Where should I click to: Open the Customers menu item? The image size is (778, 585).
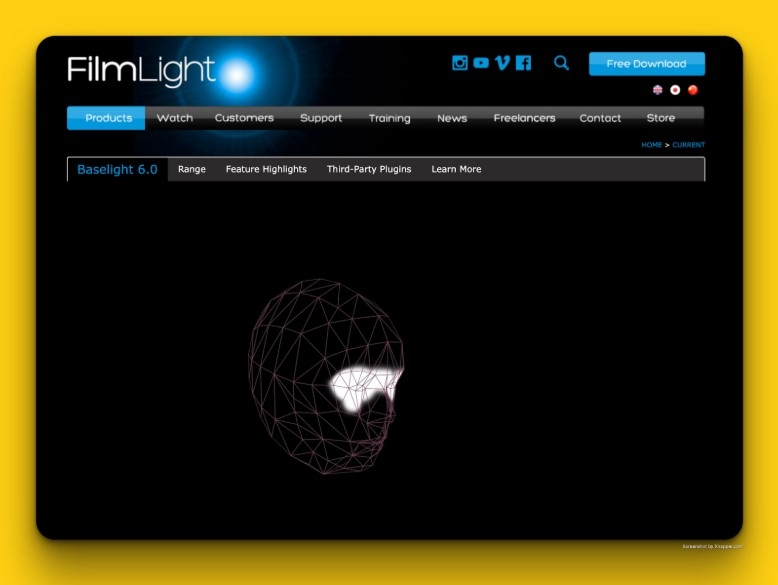244,118
